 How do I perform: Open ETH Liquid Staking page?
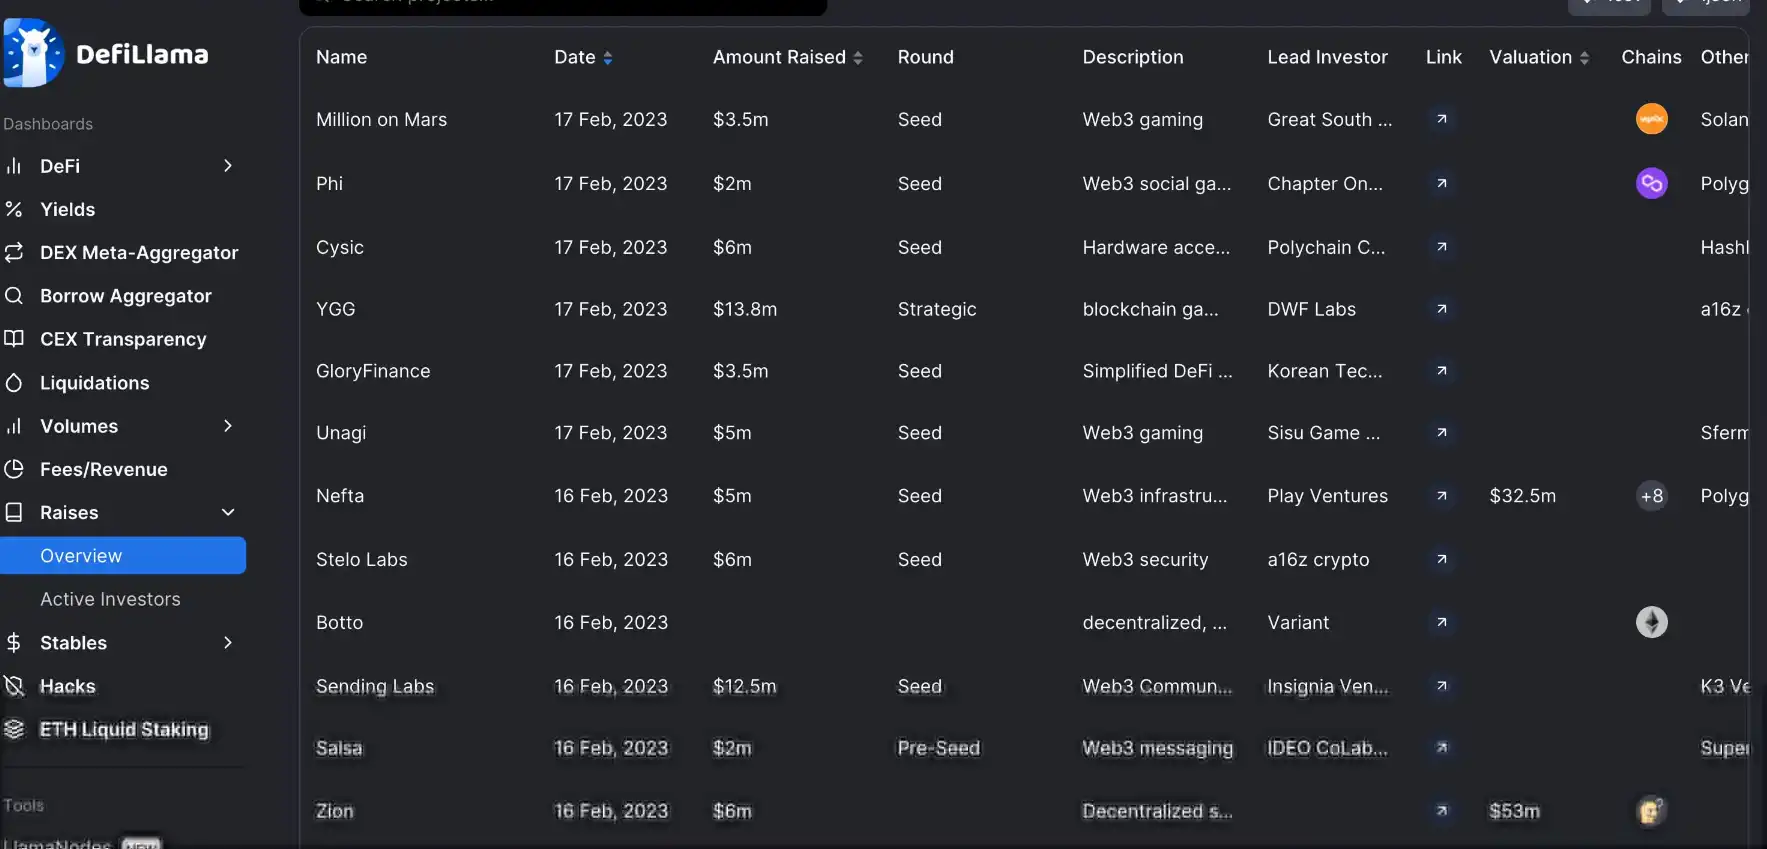click(x=124, y=730)
